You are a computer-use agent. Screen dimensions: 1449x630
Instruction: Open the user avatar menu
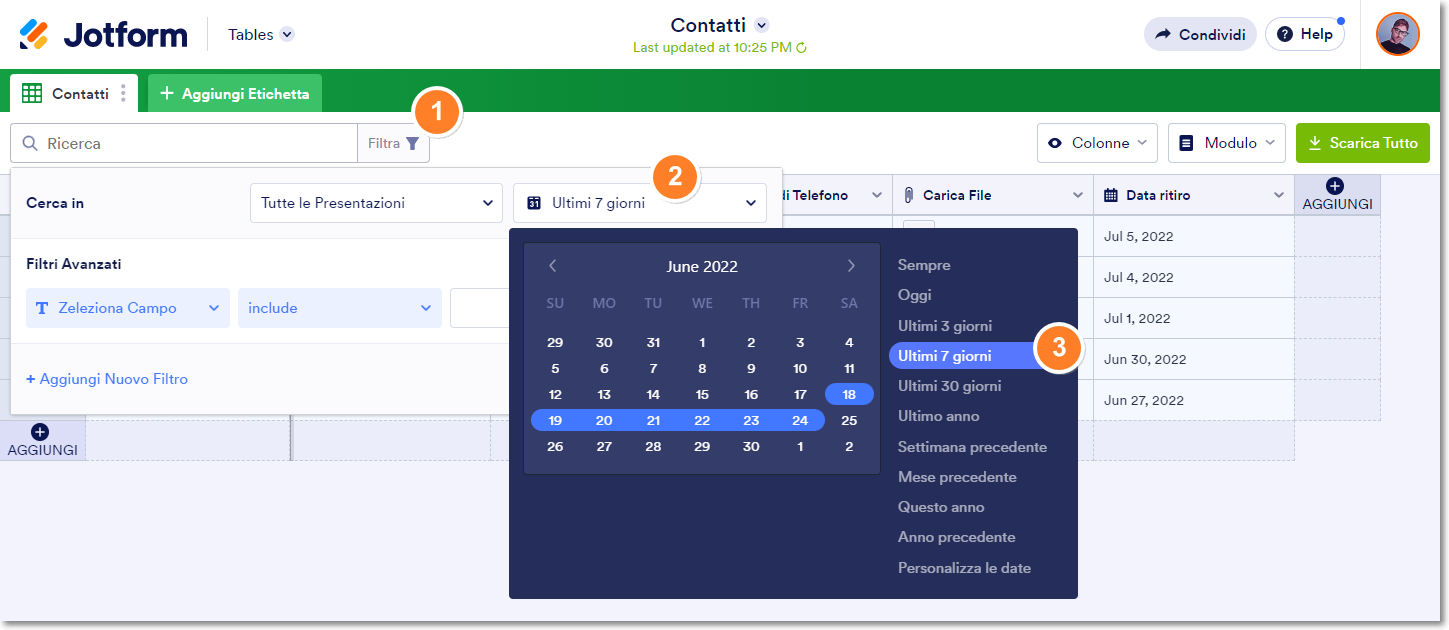tap(1397, 34)
